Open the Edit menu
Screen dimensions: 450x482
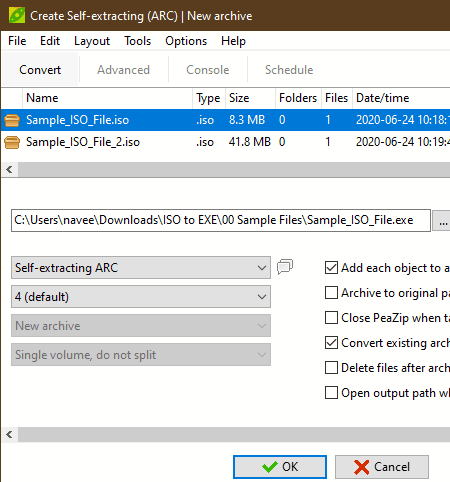pyautogui.click(x=50, y=41)
